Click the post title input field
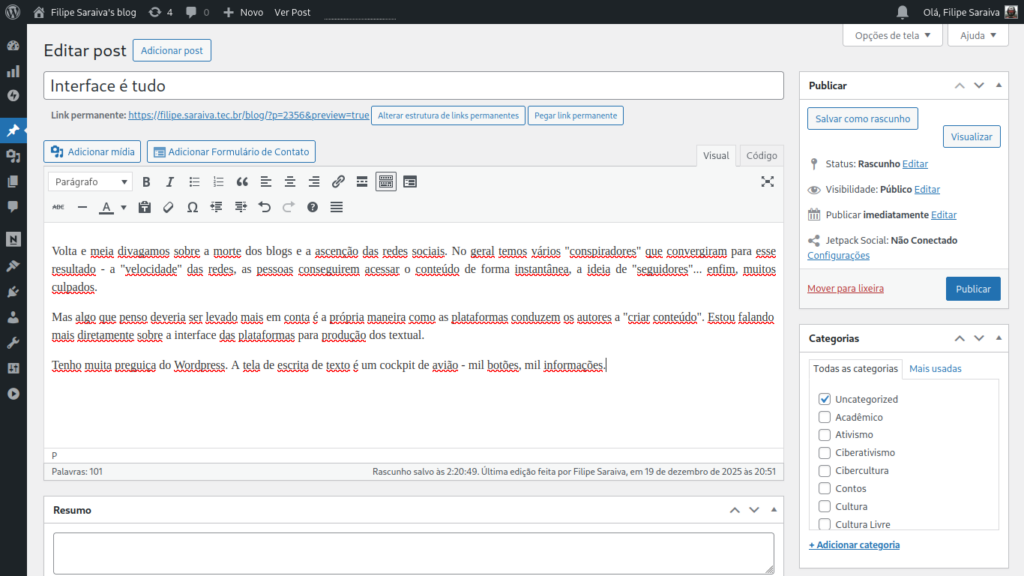The width and height of the screenshot is (1024, 576). pos(413,86)
